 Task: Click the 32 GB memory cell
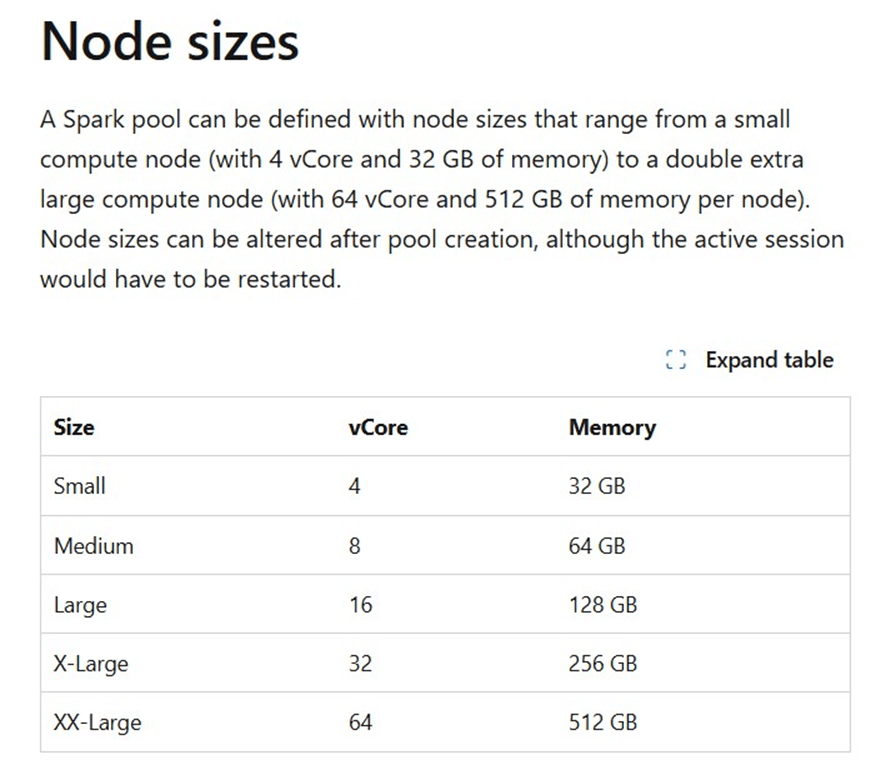pyautogui.click(x=596, y=486)
